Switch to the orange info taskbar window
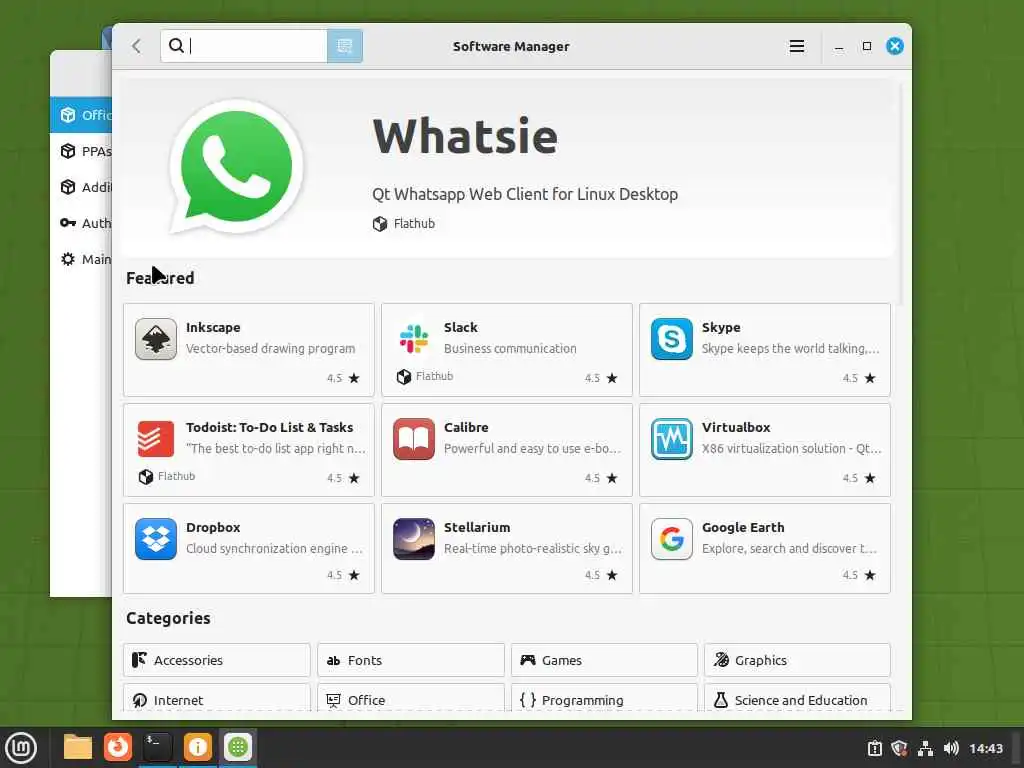 click(197, 747)
